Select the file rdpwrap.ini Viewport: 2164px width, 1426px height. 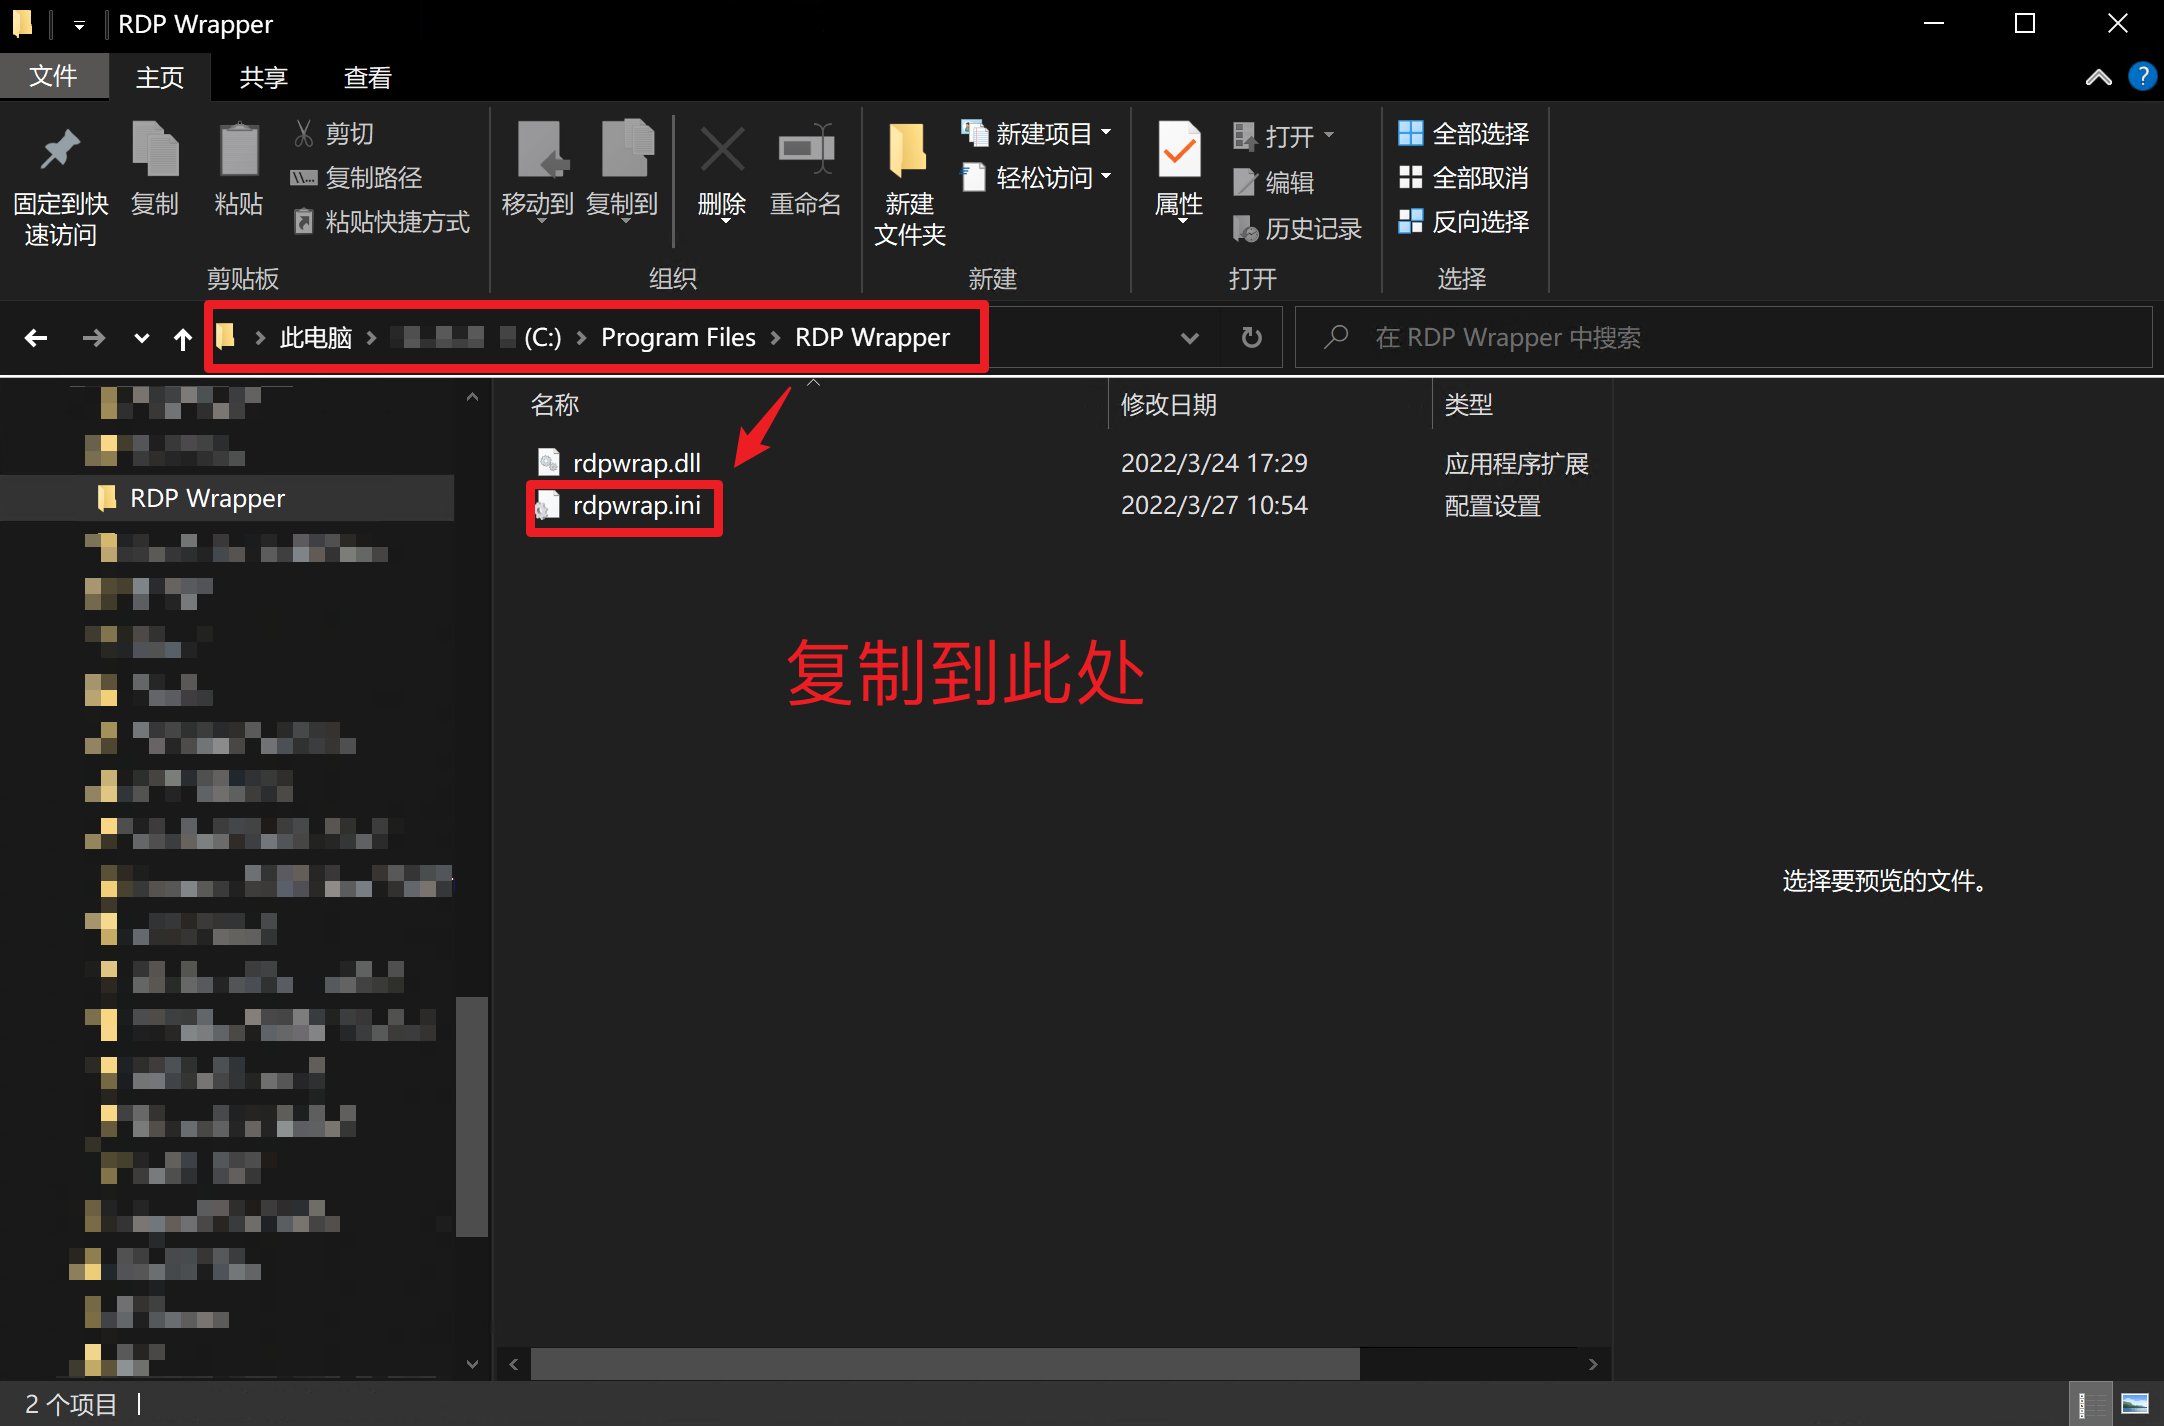619,506
